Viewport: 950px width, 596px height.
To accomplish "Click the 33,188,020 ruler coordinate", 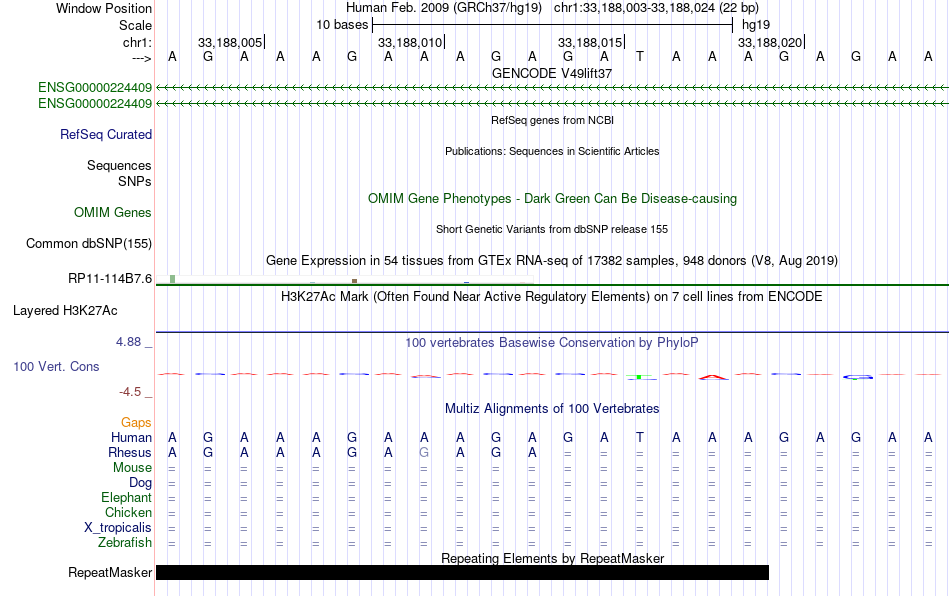I will pos(769,42).
